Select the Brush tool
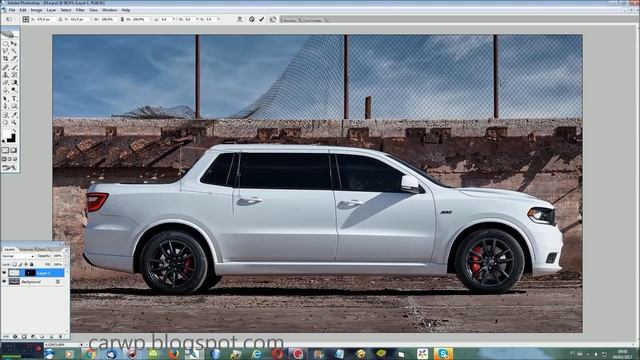Screen dimensions: 640x360 14,67
